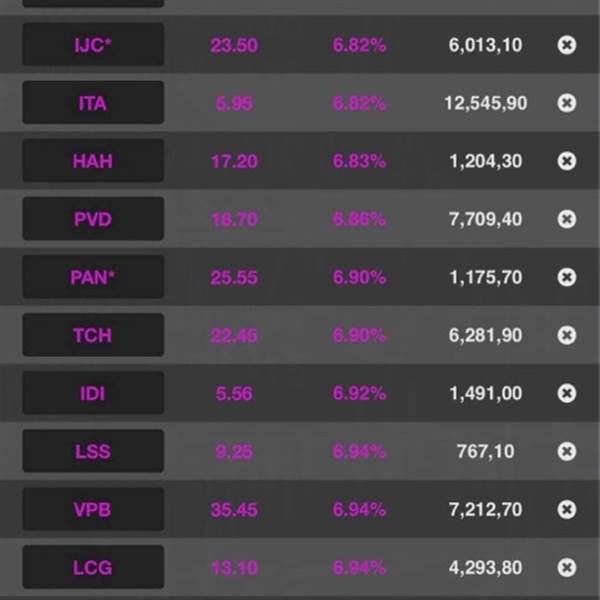
Task: Open HAH stock symbol details
Action: click(x=93, y=161)
